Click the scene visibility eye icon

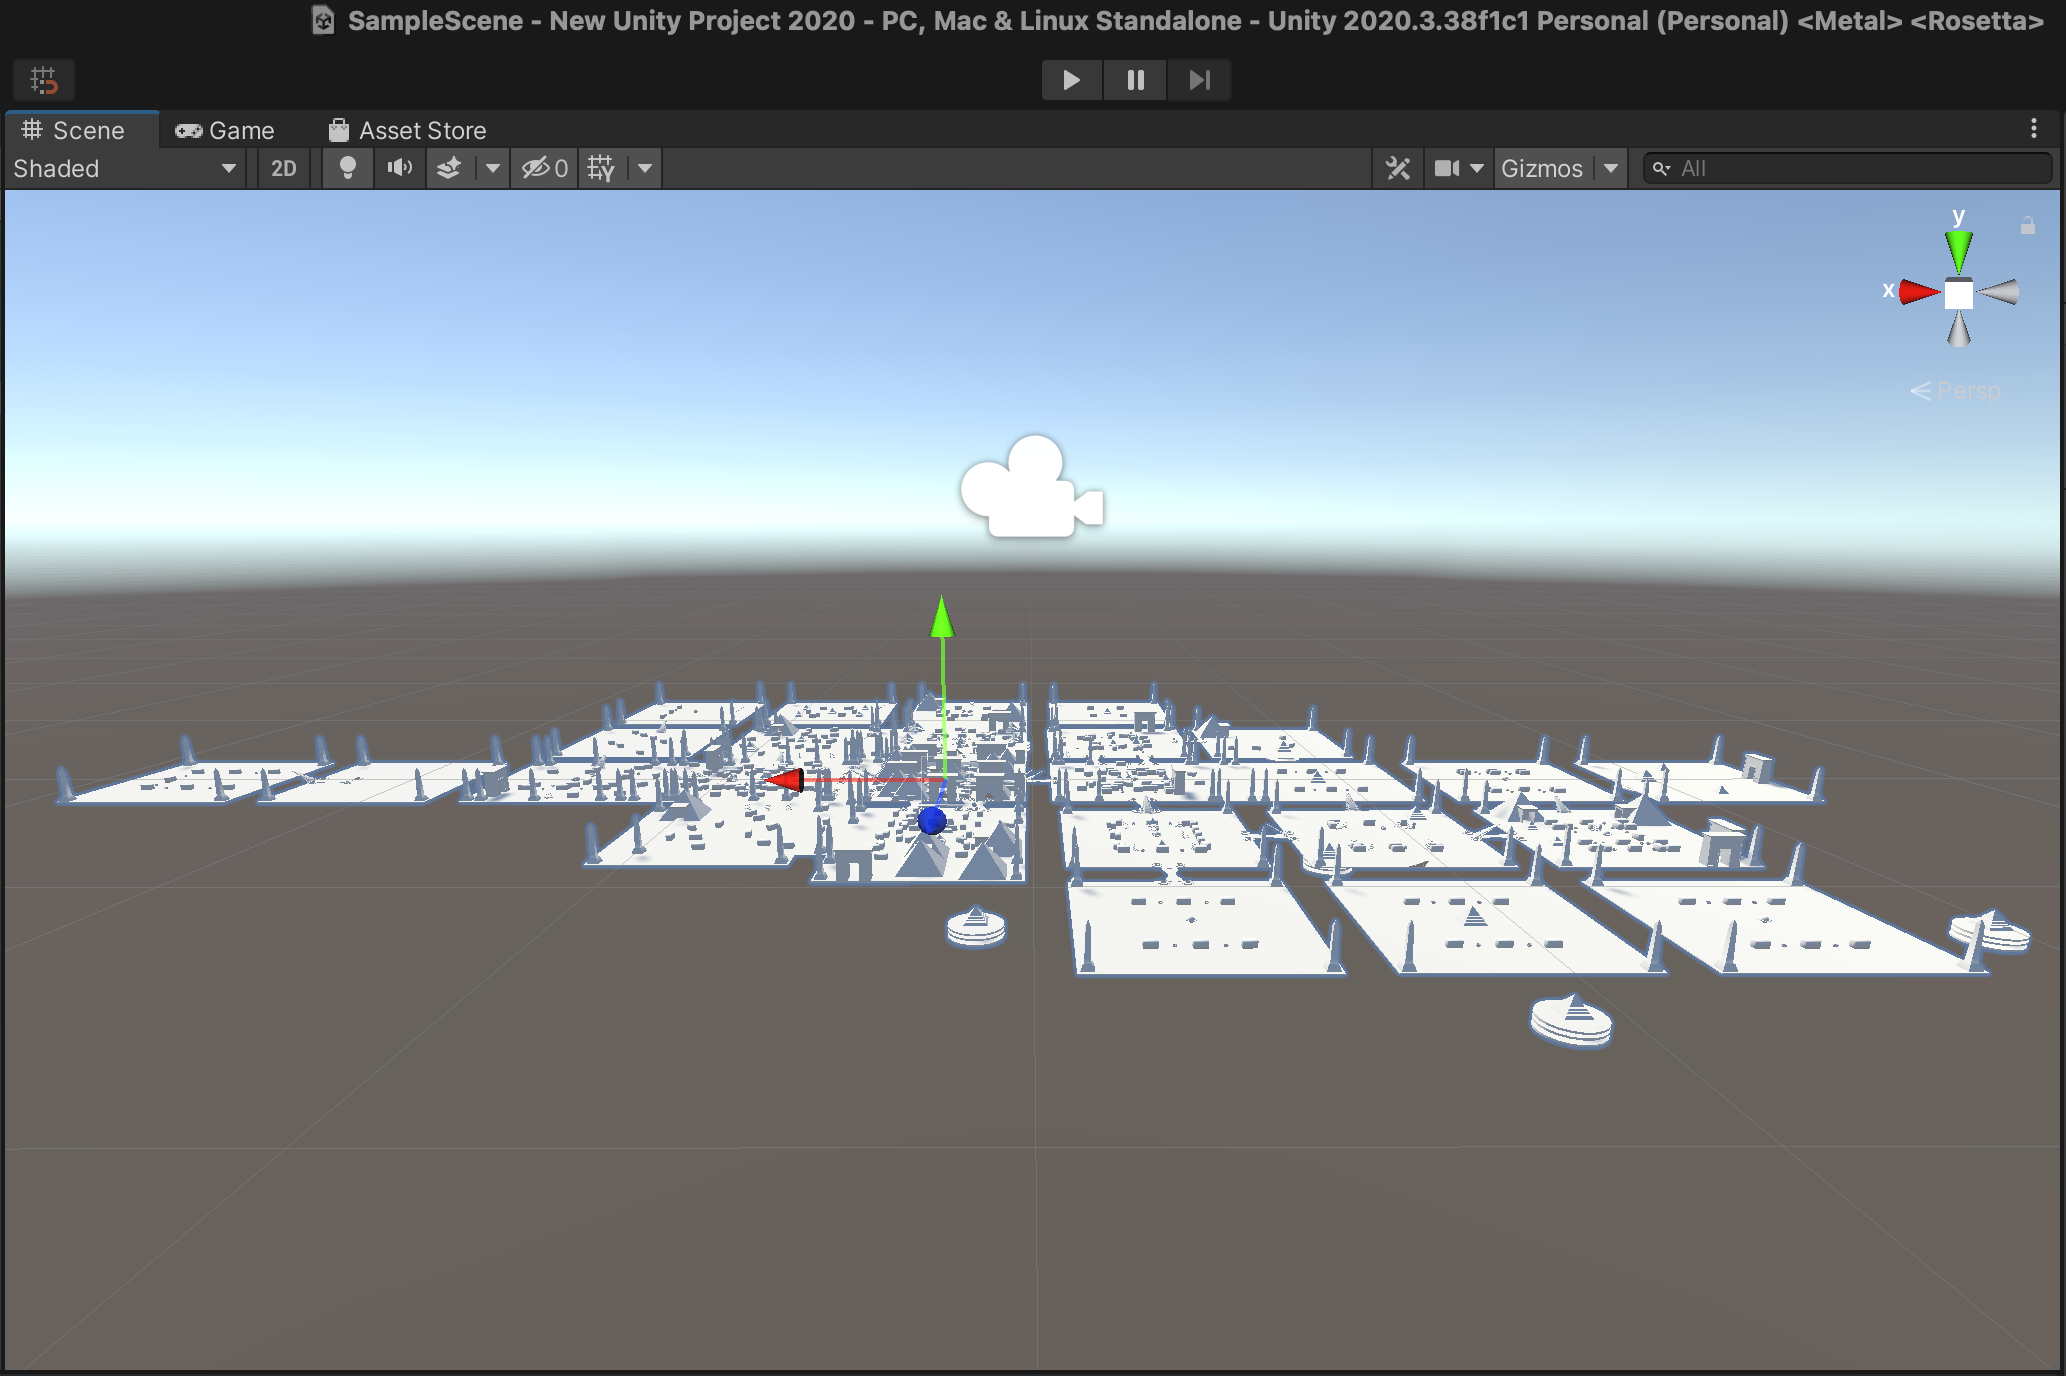[x=536, y=168]
